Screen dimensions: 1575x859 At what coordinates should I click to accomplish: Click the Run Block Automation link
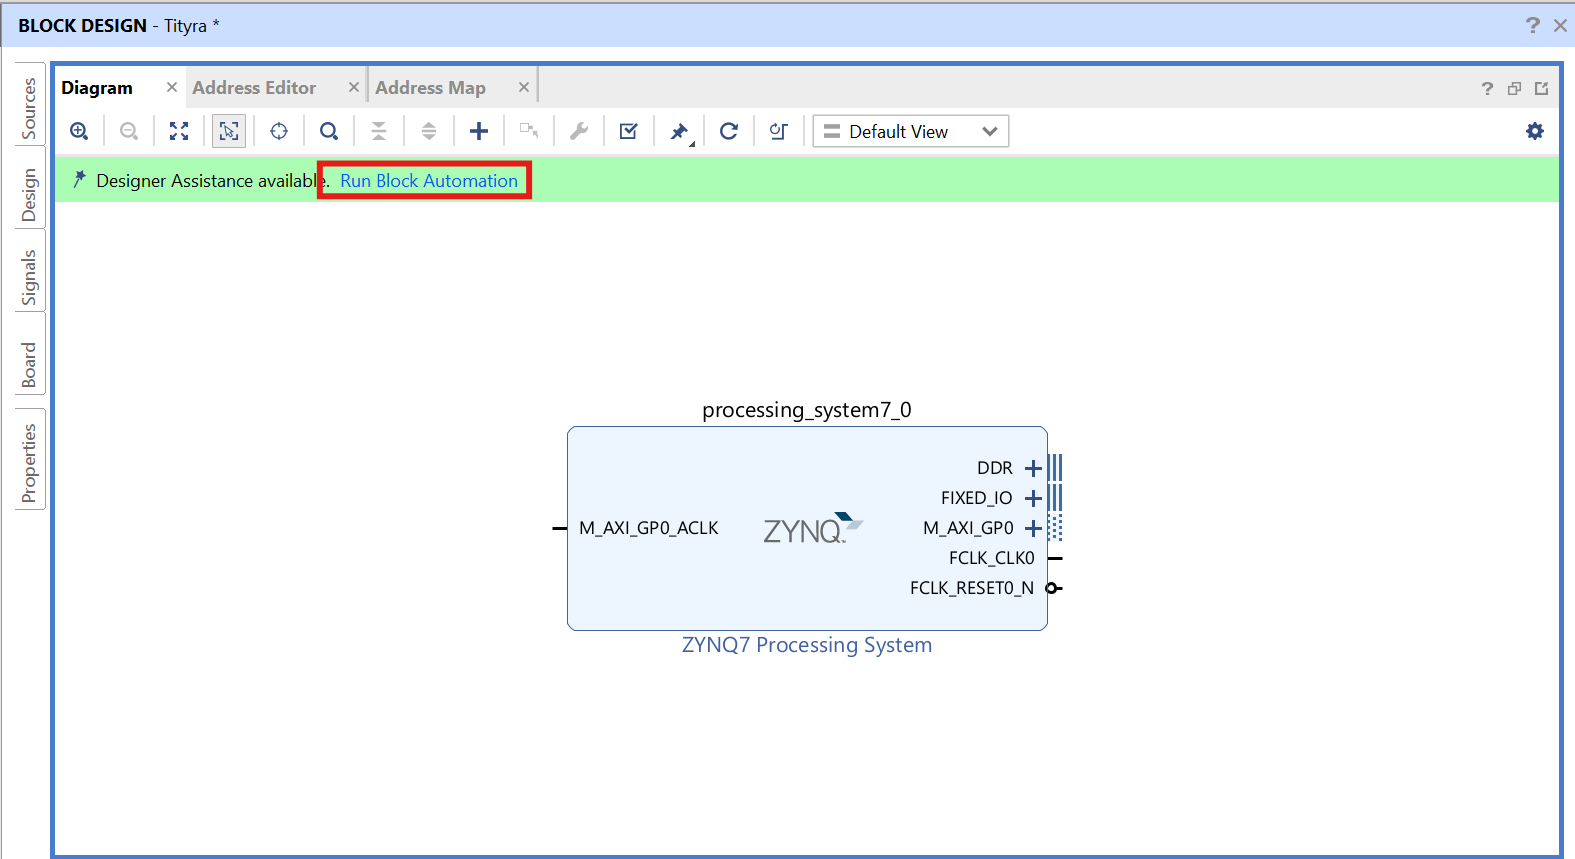[429, 181]
